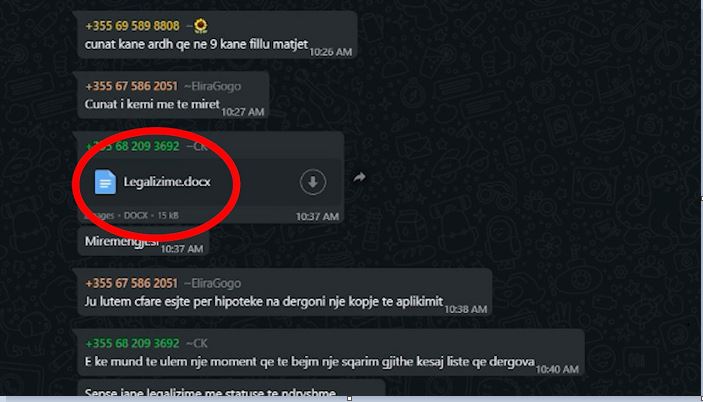
Task: Click the 'Cunat i kemi me te miret' message
Action: click(x=152, y=104)
